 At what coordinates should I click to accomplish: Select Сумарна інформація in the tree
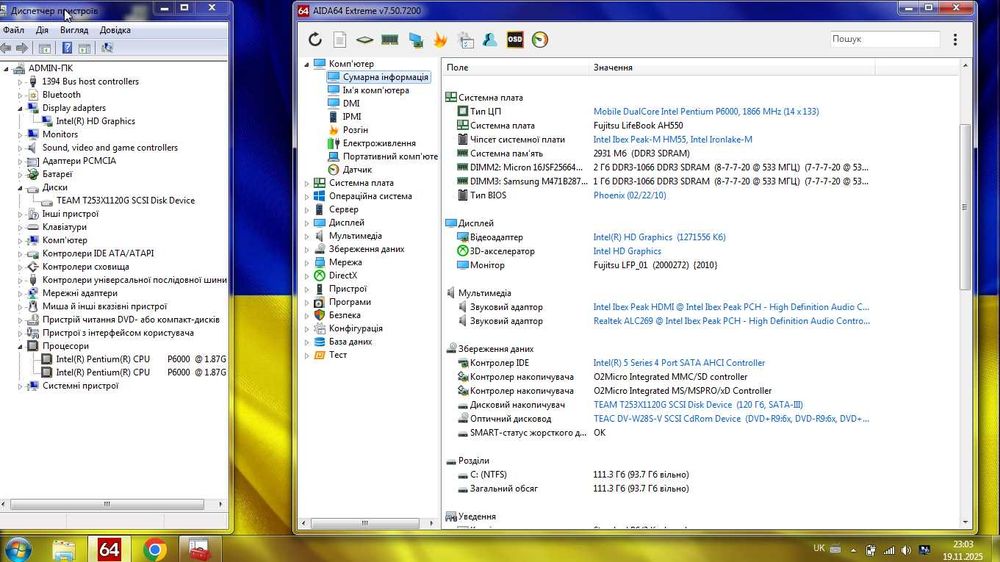point(385,77)
